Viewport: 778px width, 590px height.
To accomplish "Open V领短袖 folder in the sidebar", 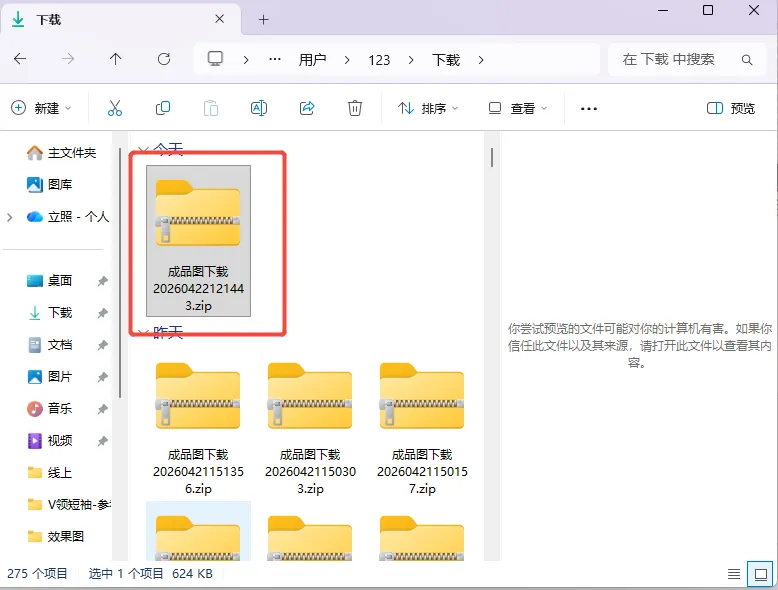I will (x=68, y=505).
